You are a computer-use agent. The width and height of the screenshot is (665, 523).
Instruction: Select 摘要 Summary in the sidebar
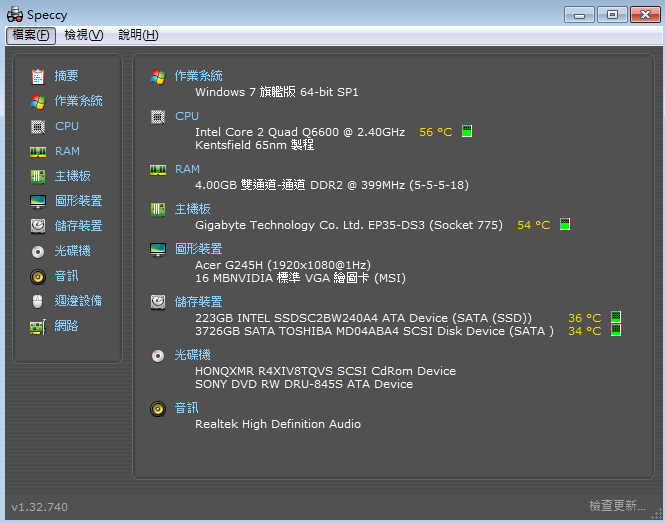point(66,76)
